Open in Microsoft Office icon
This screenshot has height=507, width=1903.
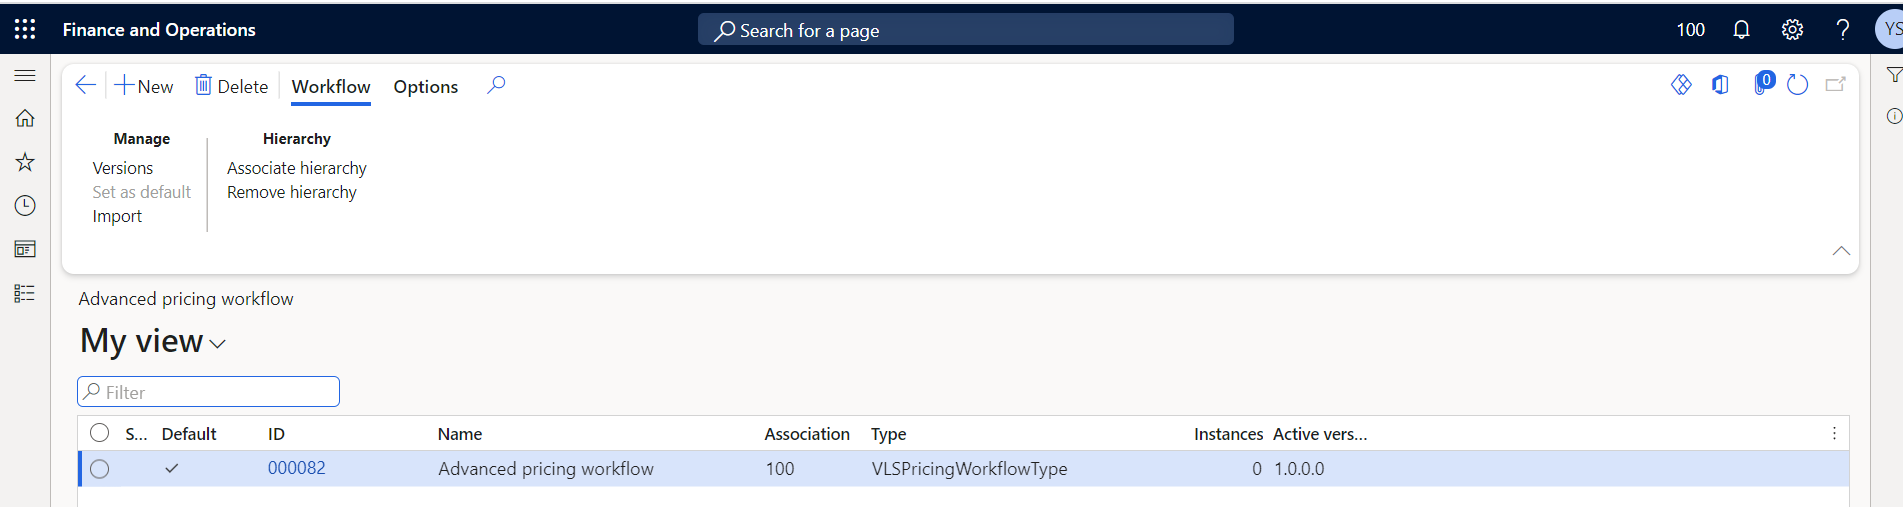[1721, 85]
